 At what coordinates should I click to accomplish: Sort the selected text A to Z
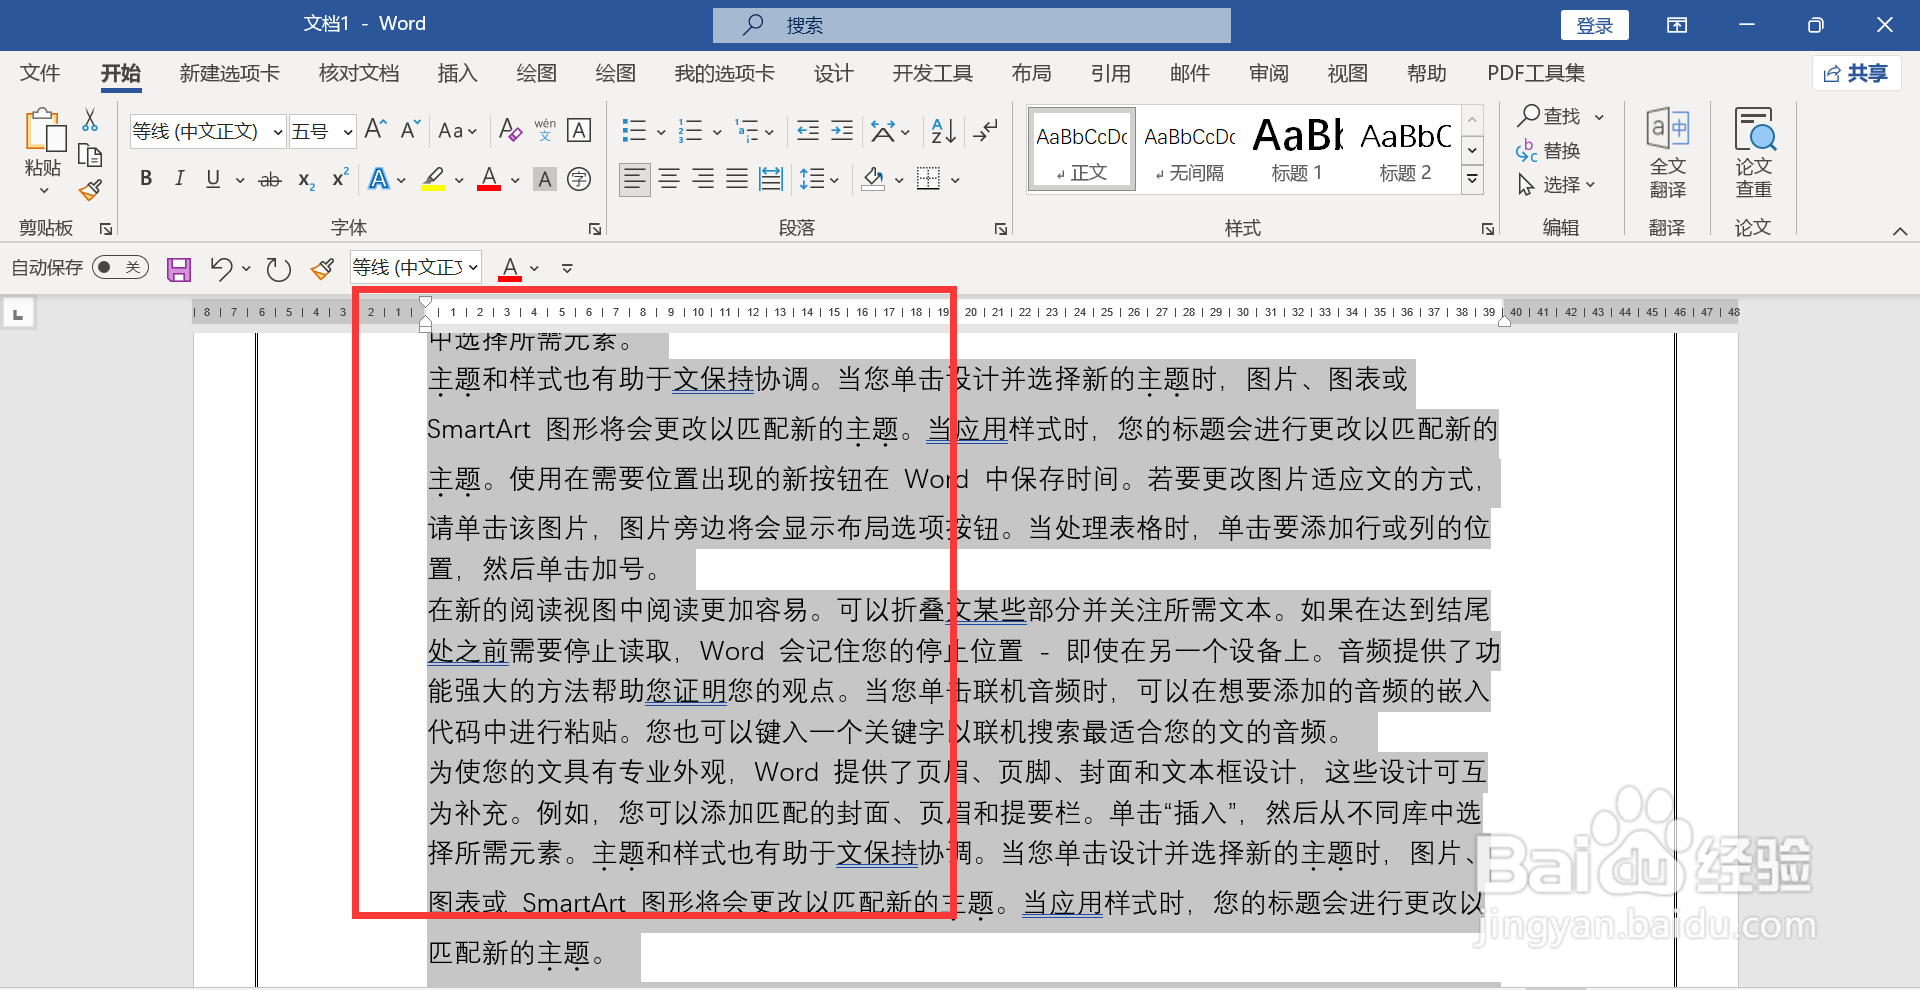point(943,130)
